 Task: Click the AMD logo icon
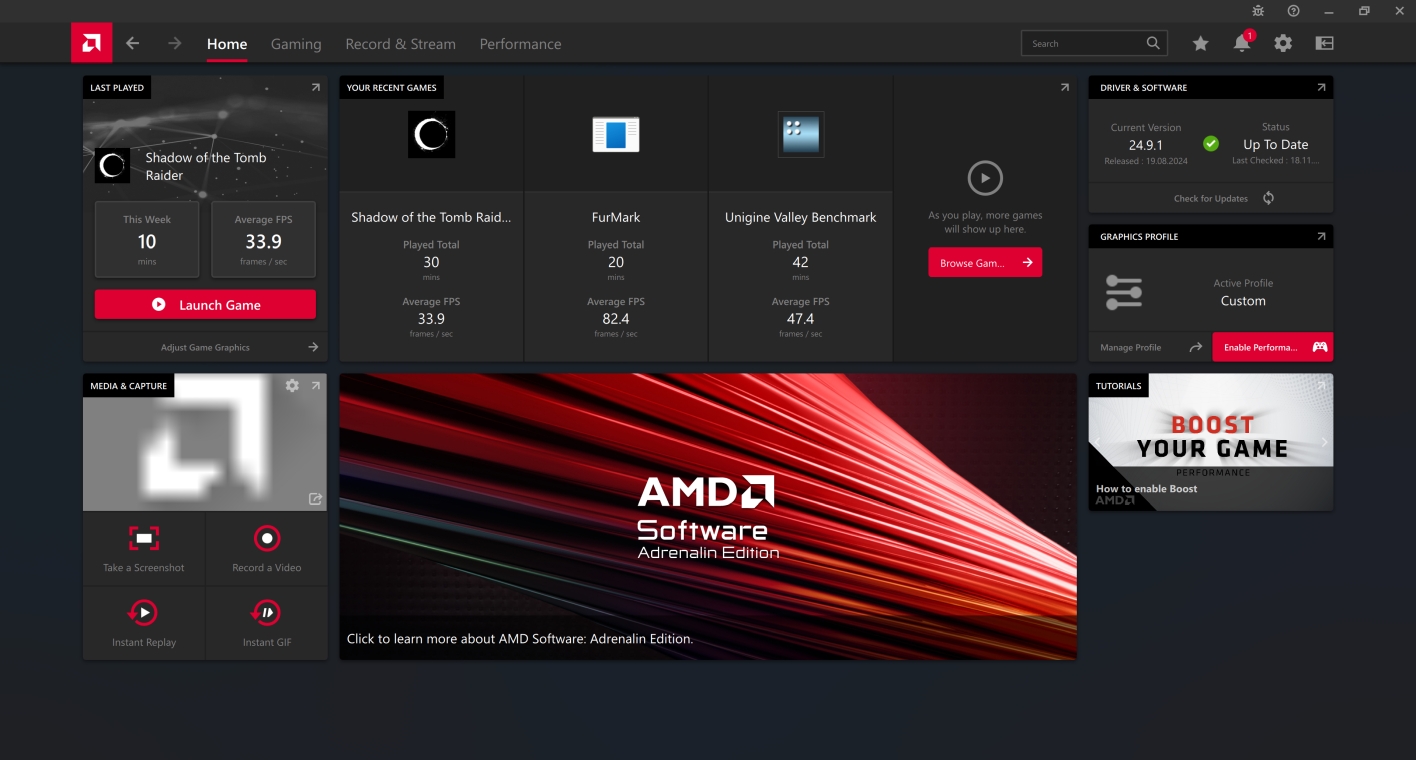[x=91, y=43]
